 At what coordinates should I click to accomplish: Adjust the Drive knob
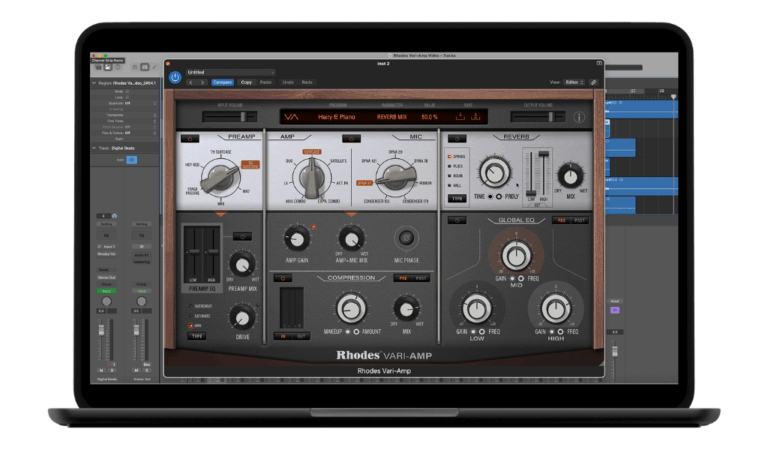(242, 317)
